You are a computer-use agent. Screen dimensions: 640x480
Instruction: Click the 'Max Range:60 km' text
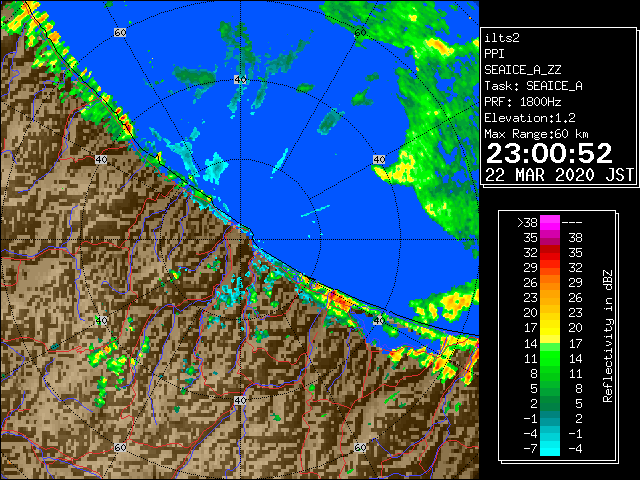coord(536,134)
